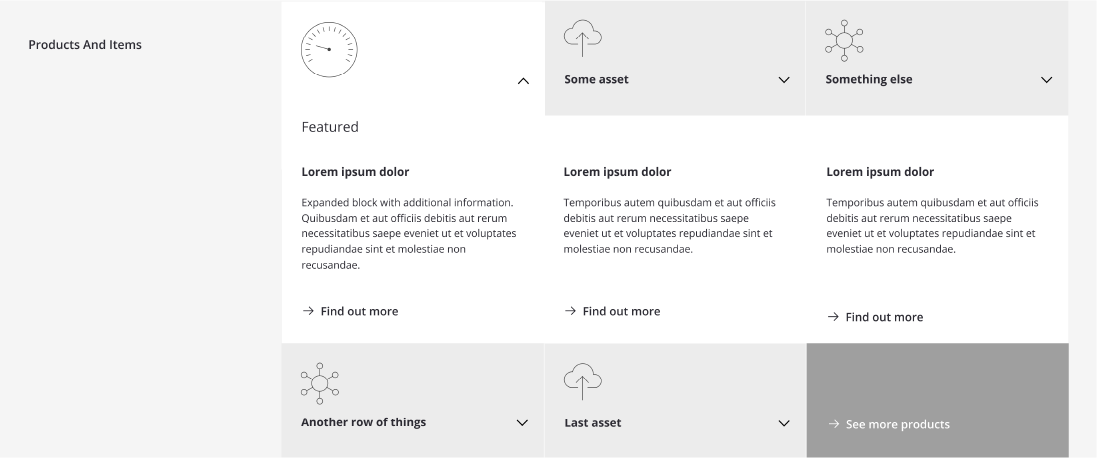The height and width of the screenshot is (458, 1097).
Task: Select the Last asset tile label
Action: (x=593, y=423)
